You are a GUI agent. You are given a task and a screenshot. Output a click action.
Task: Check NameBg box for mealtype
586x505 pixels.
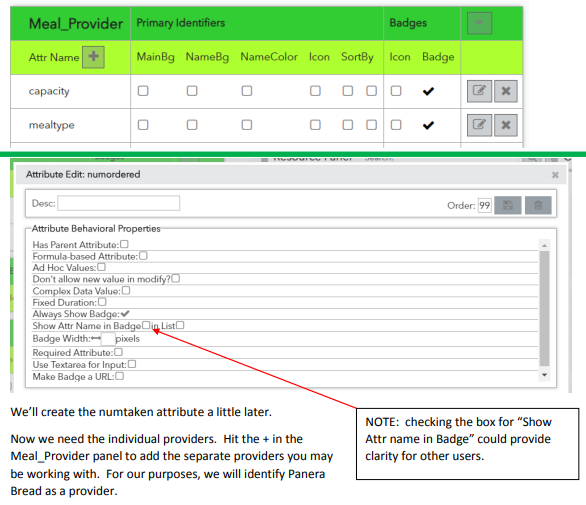(x=192, y=124)
